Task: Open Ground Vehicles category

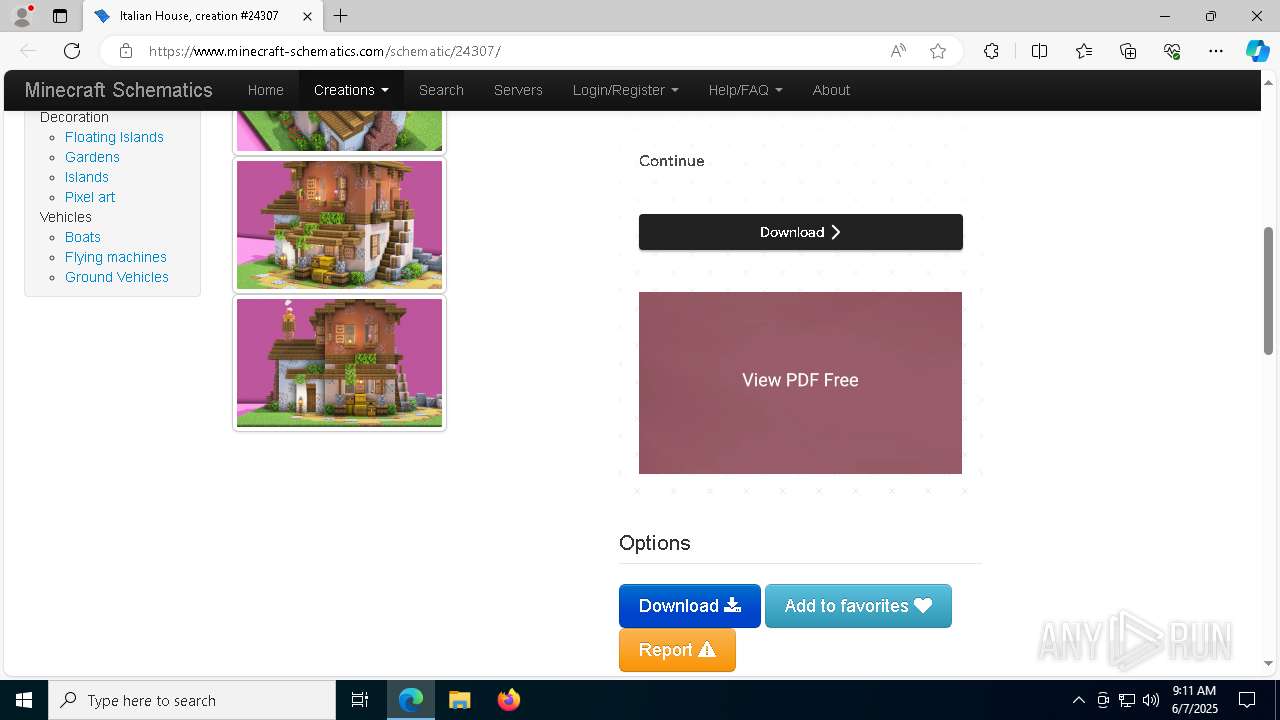Action: 117,277
